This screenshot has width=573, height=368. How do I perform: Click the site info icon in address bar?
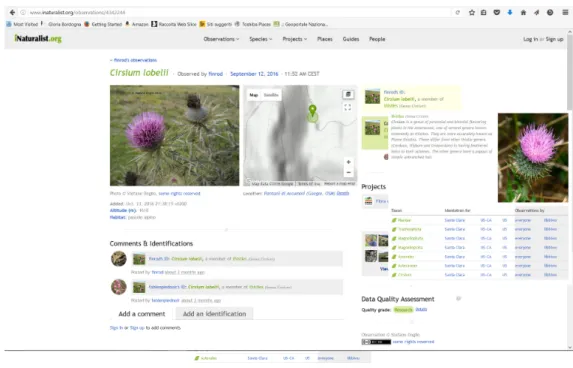point(23,12)
